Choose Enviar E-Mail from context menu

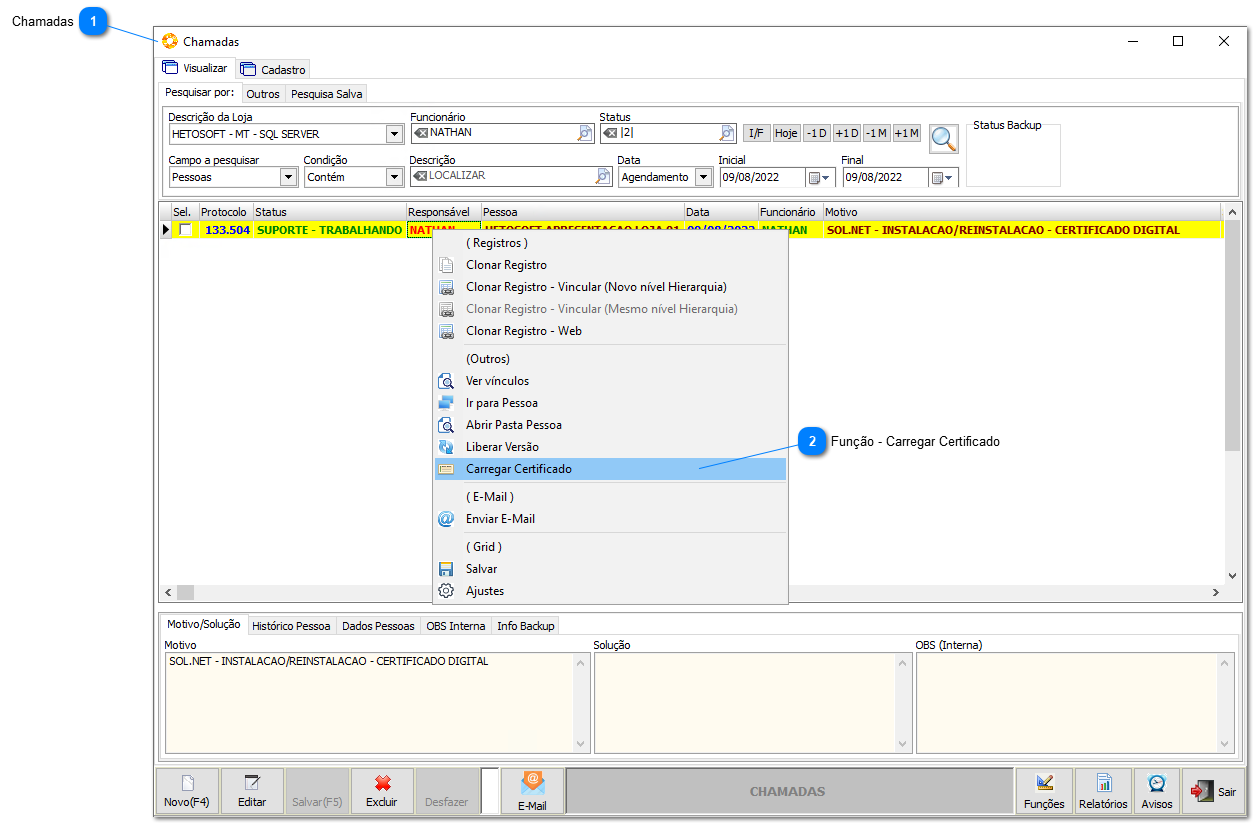(x=500, y=519)
